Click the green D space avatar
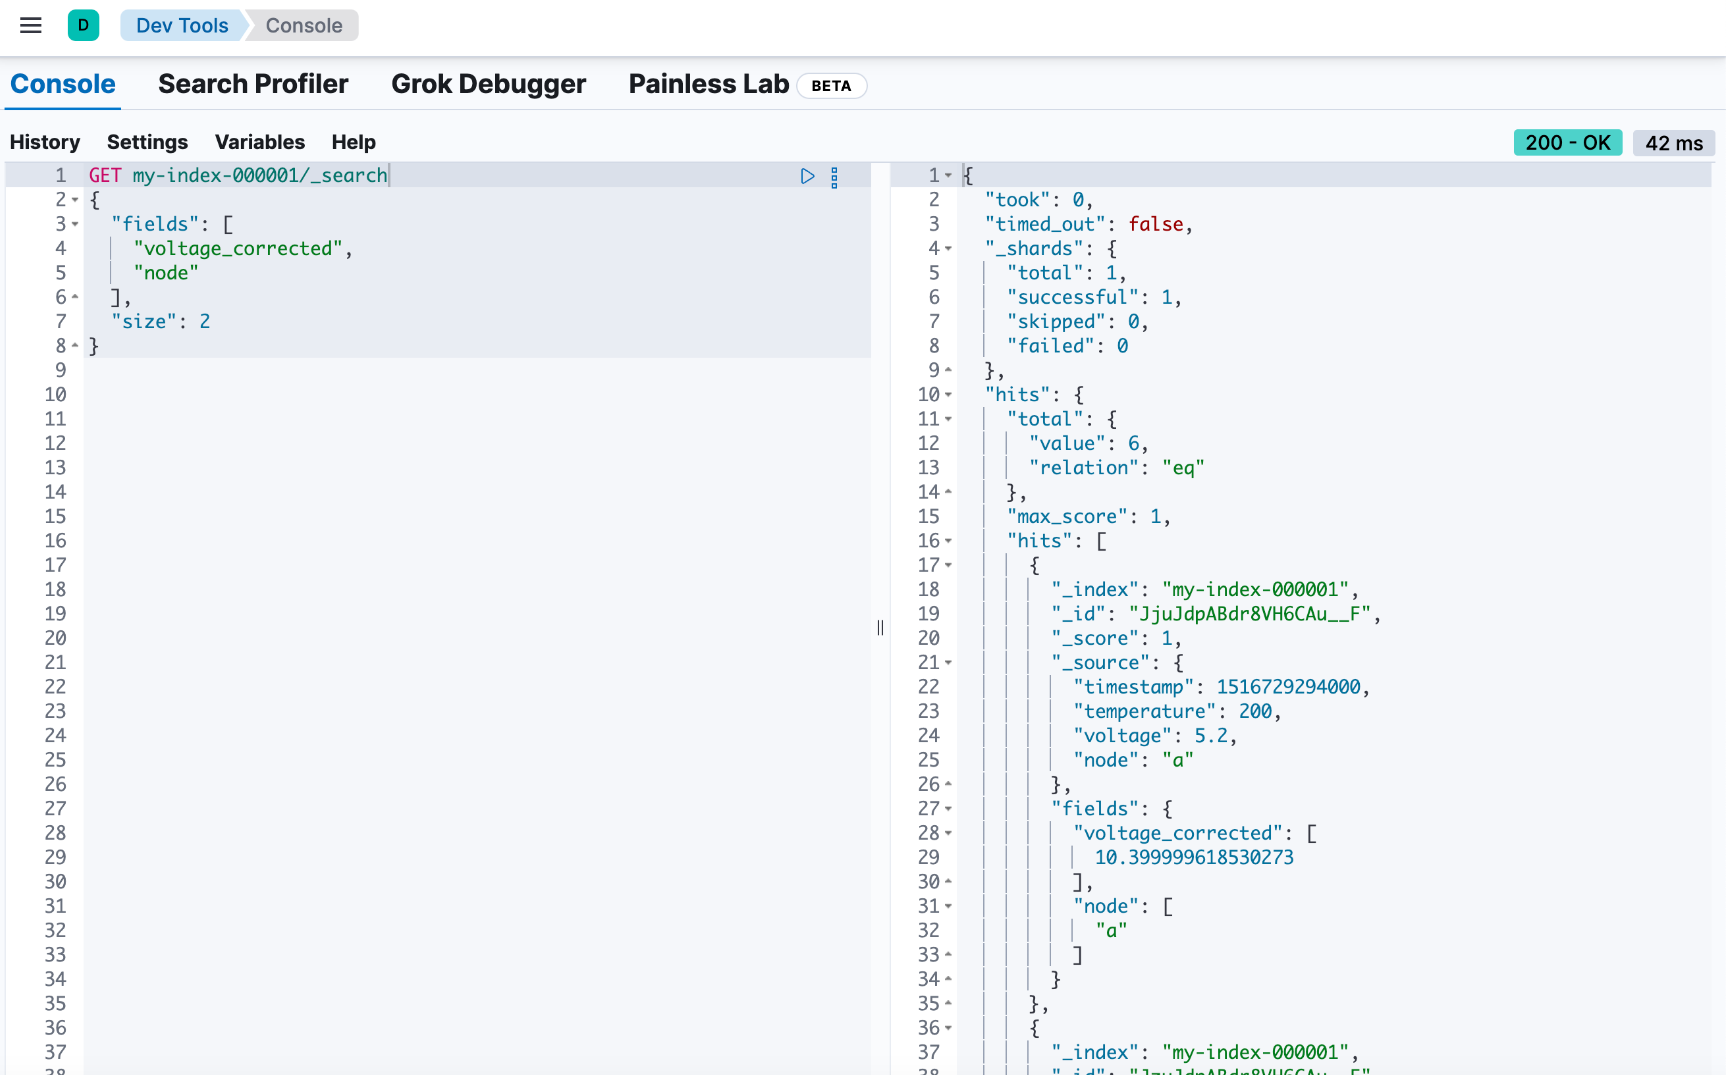1727x1075 pixels. coord(83,26)
